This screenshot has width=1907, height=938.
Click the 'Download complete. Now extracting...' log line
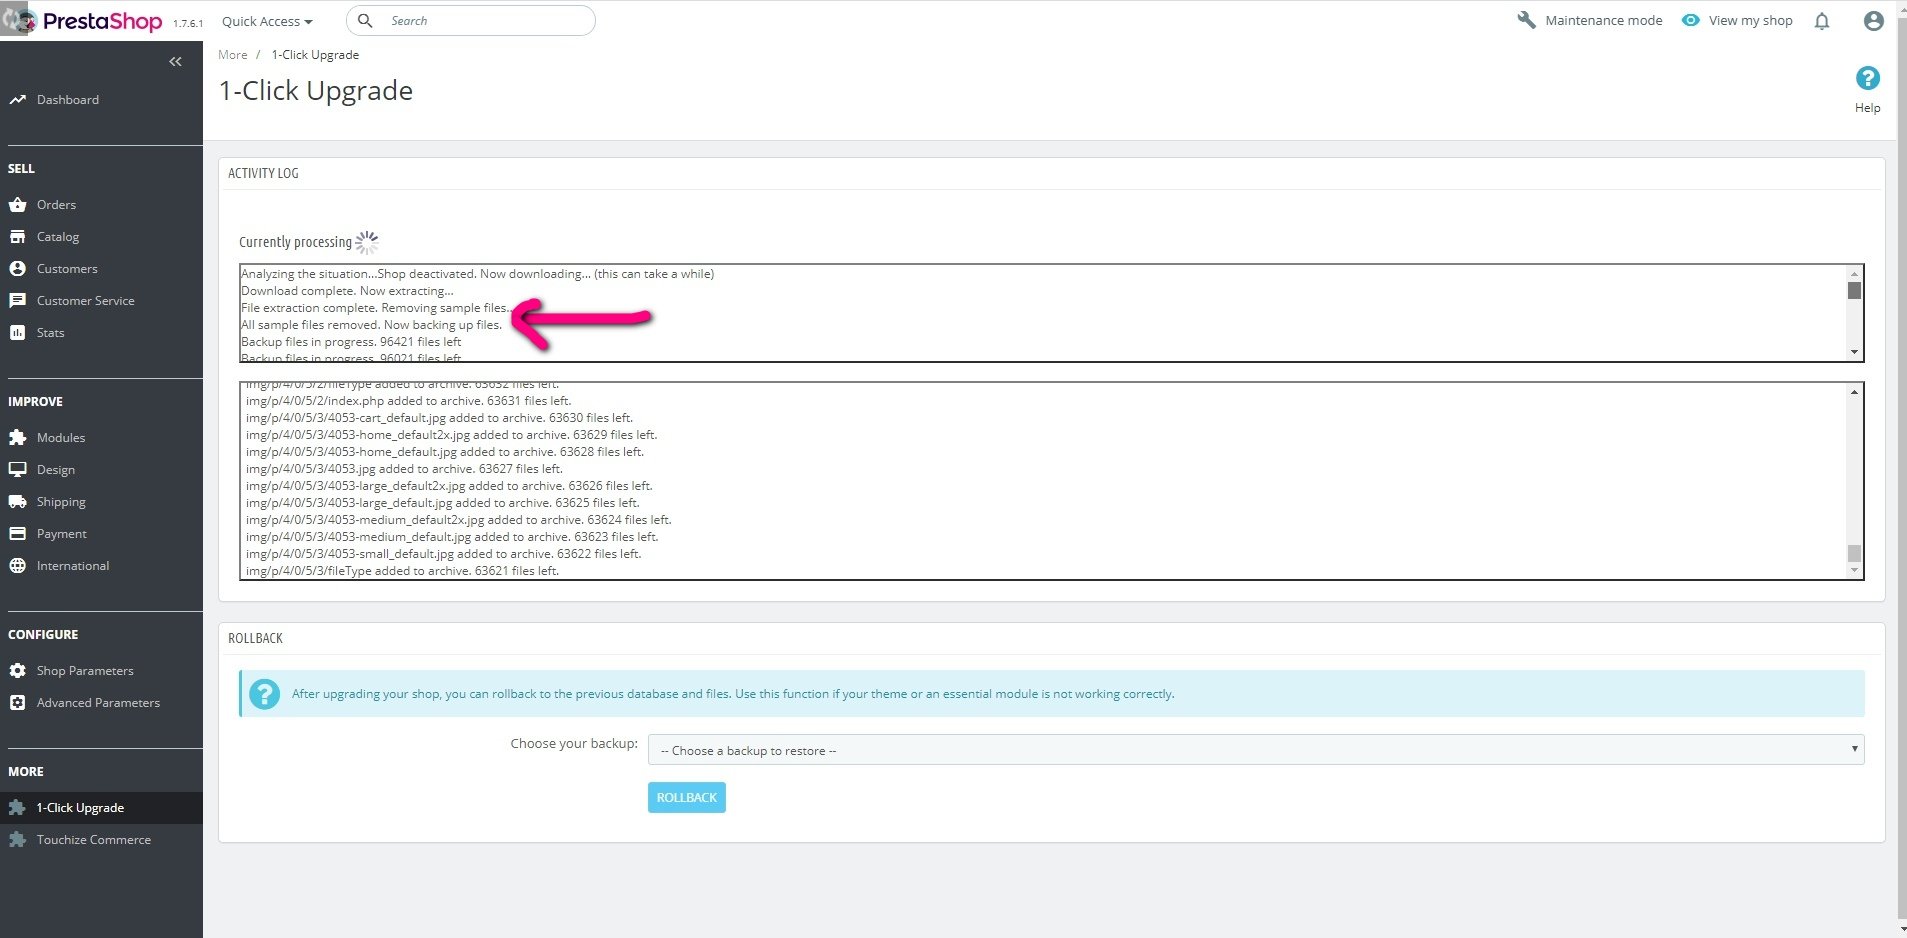347,291
